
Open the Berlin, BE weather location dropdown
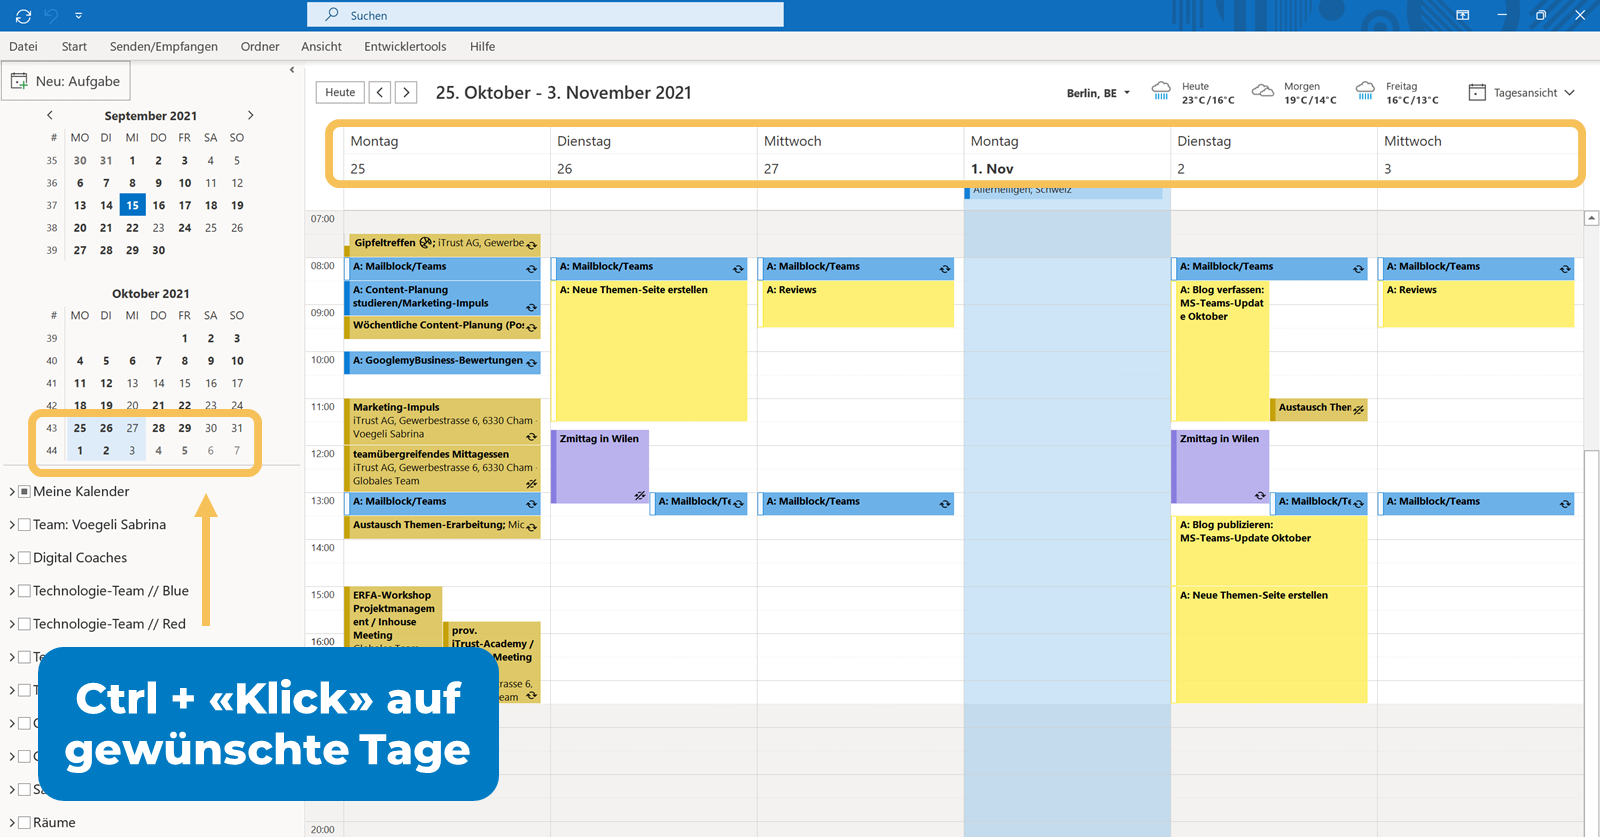click(x=1127, y=93)
